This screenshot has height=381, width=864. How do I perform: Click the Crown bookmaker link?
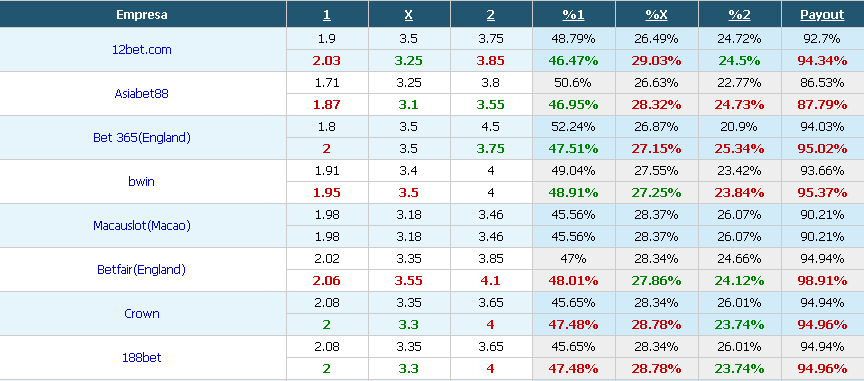coord(142,314)
